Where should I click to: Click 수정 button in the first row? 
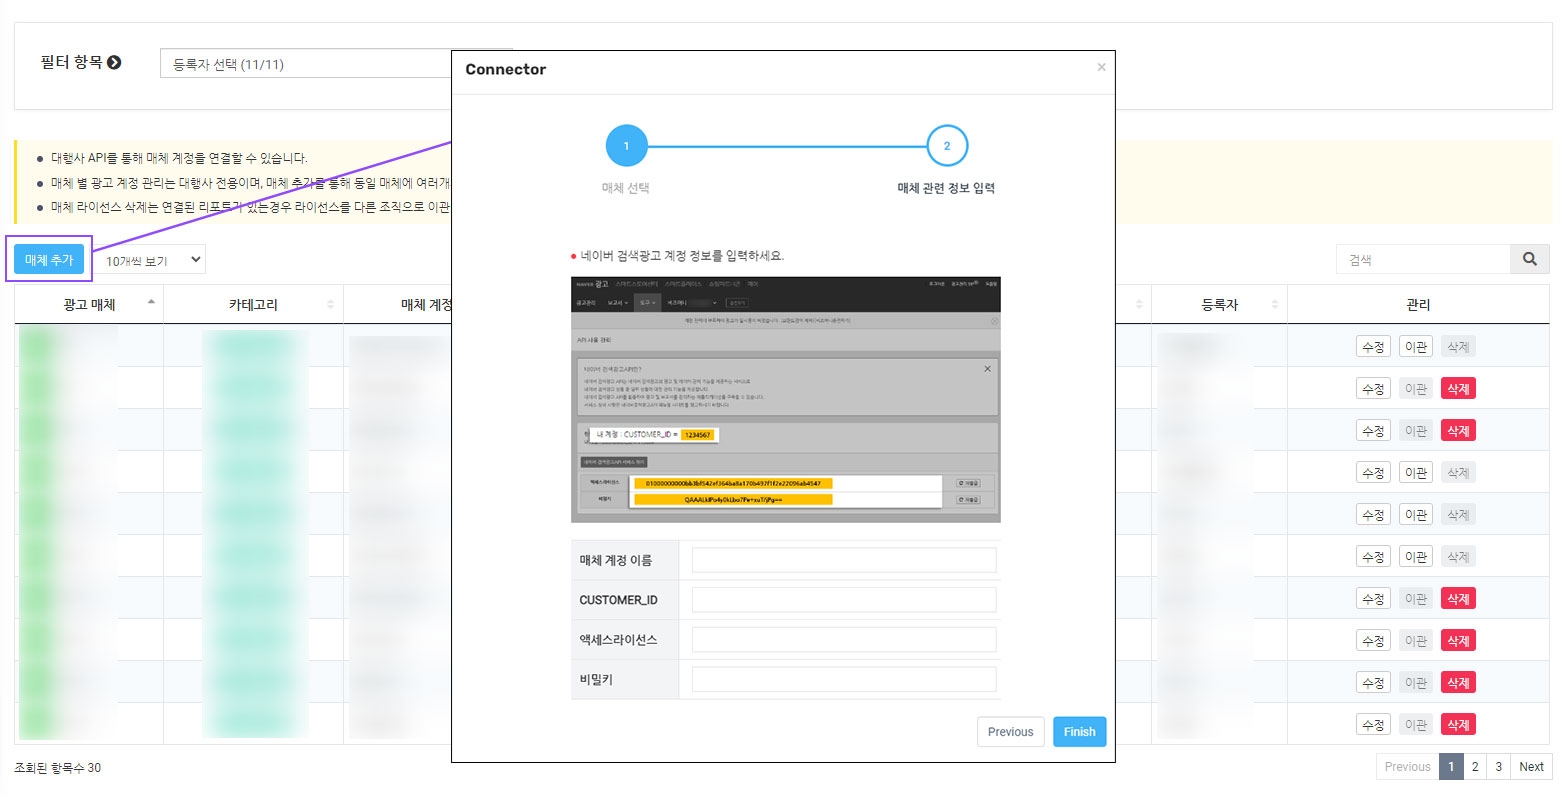[x=1373, y=347]
